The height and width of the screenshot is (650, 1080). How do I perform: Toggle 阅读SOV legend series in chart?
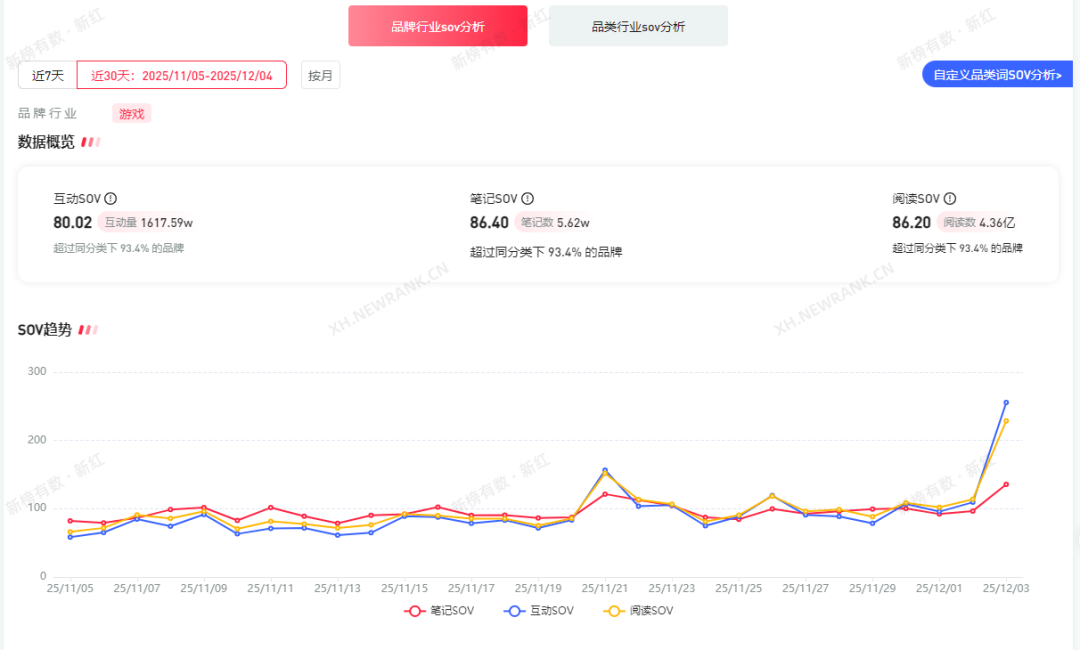click(x=640, y=610)
